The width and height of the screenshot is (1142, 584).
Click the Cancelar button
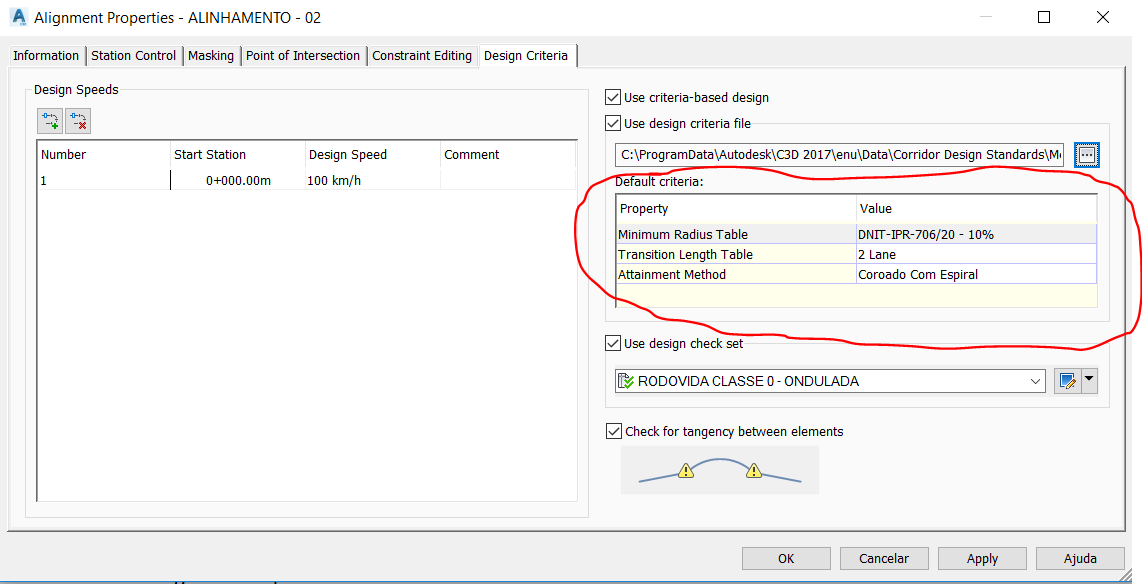point(884,559)
